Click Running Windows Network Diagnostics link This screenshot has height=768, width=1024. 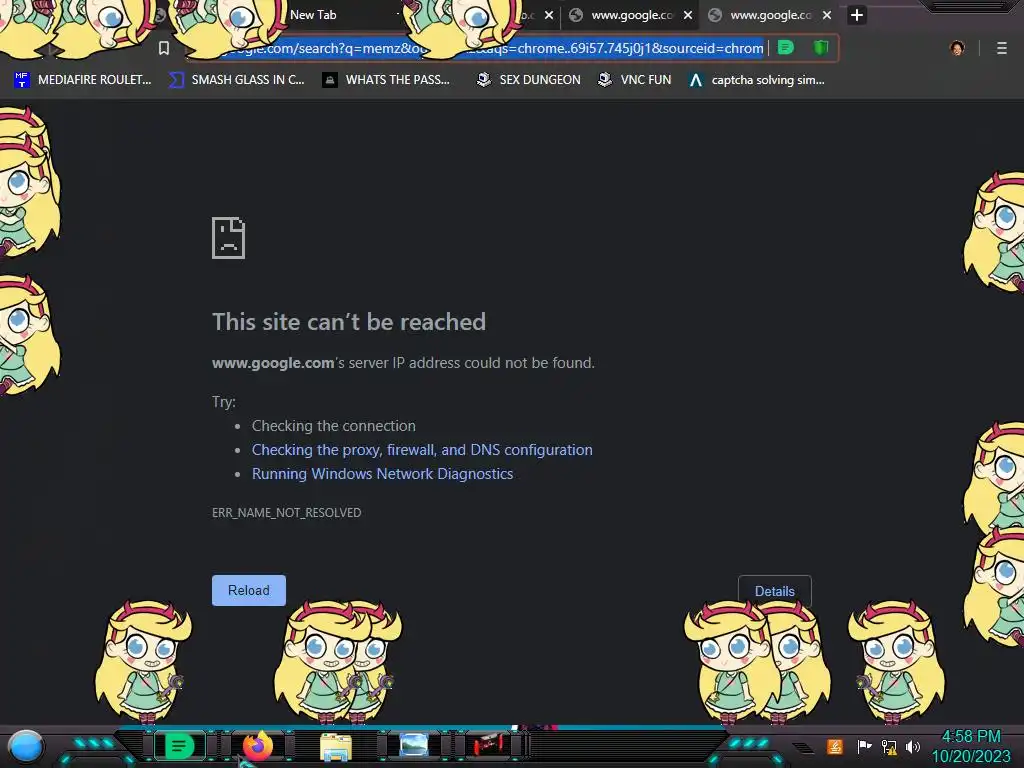click(x=383, y=474)
